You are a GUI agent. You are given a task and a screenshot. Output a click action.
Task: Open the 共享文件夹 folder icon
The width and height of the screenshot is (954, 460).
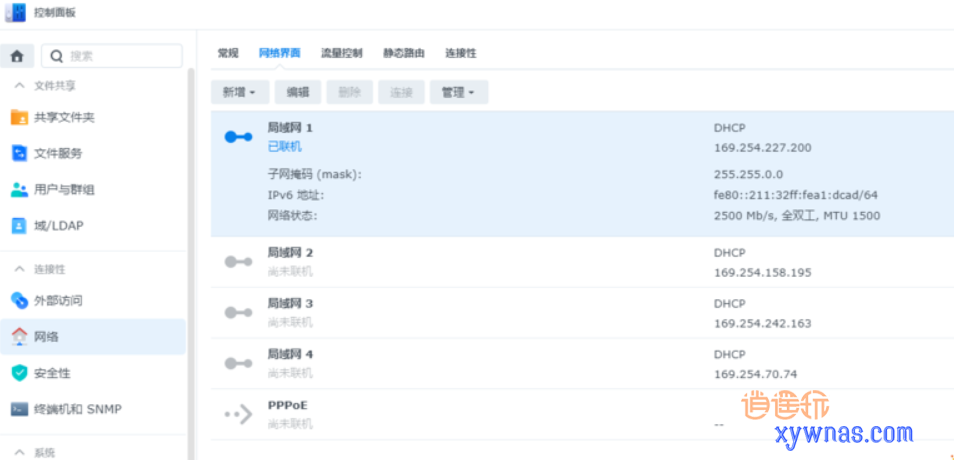pos(19,117)
